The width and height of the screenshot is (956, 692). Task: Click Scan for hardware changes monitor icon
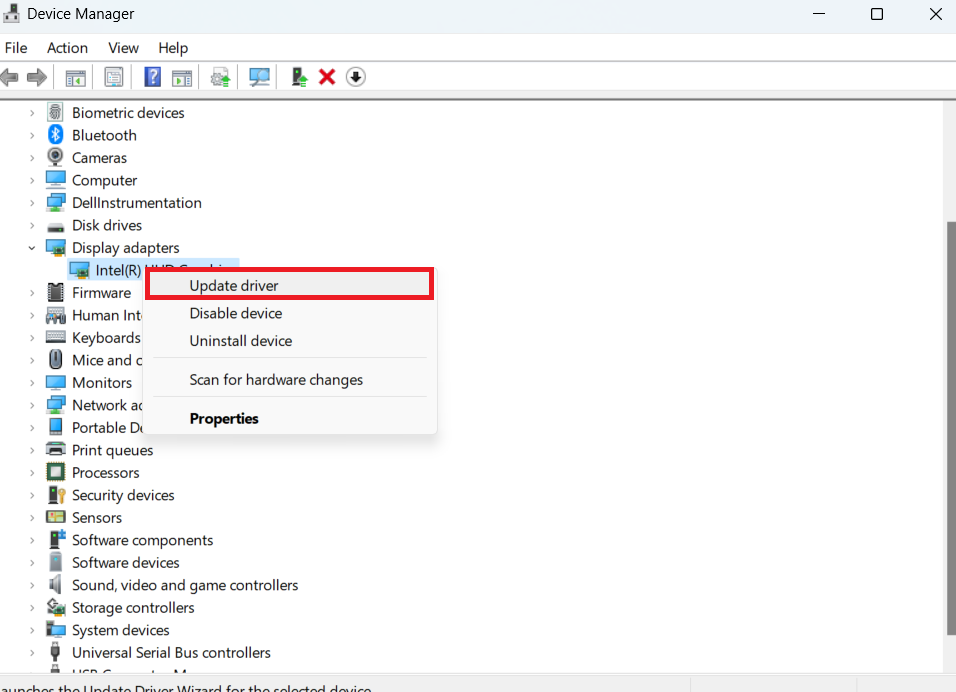259,77
